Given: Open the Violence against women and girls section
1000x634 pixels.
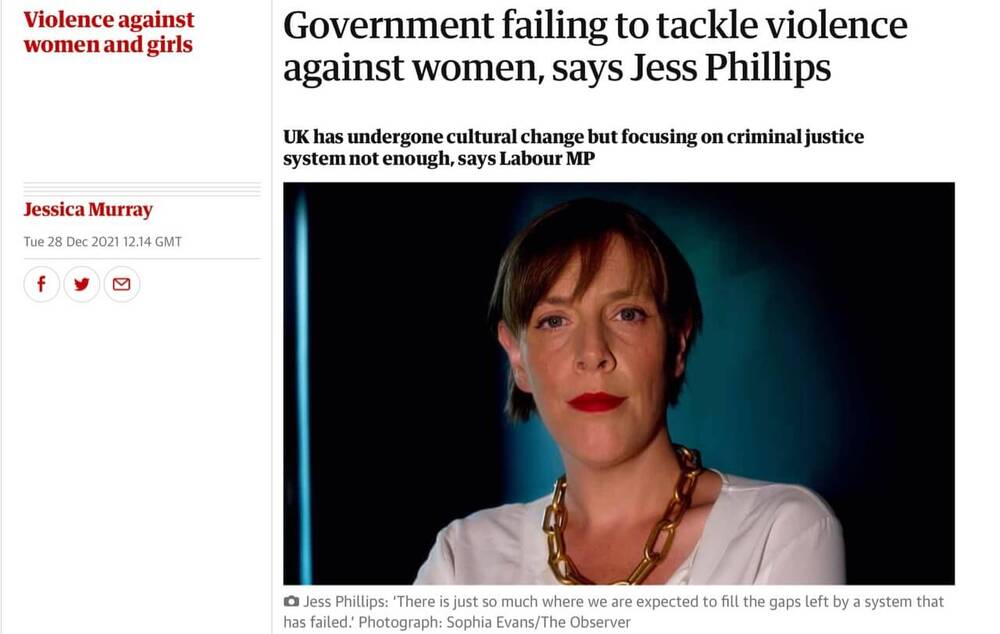Looking at the screenshot, I should tap(108, 32).
